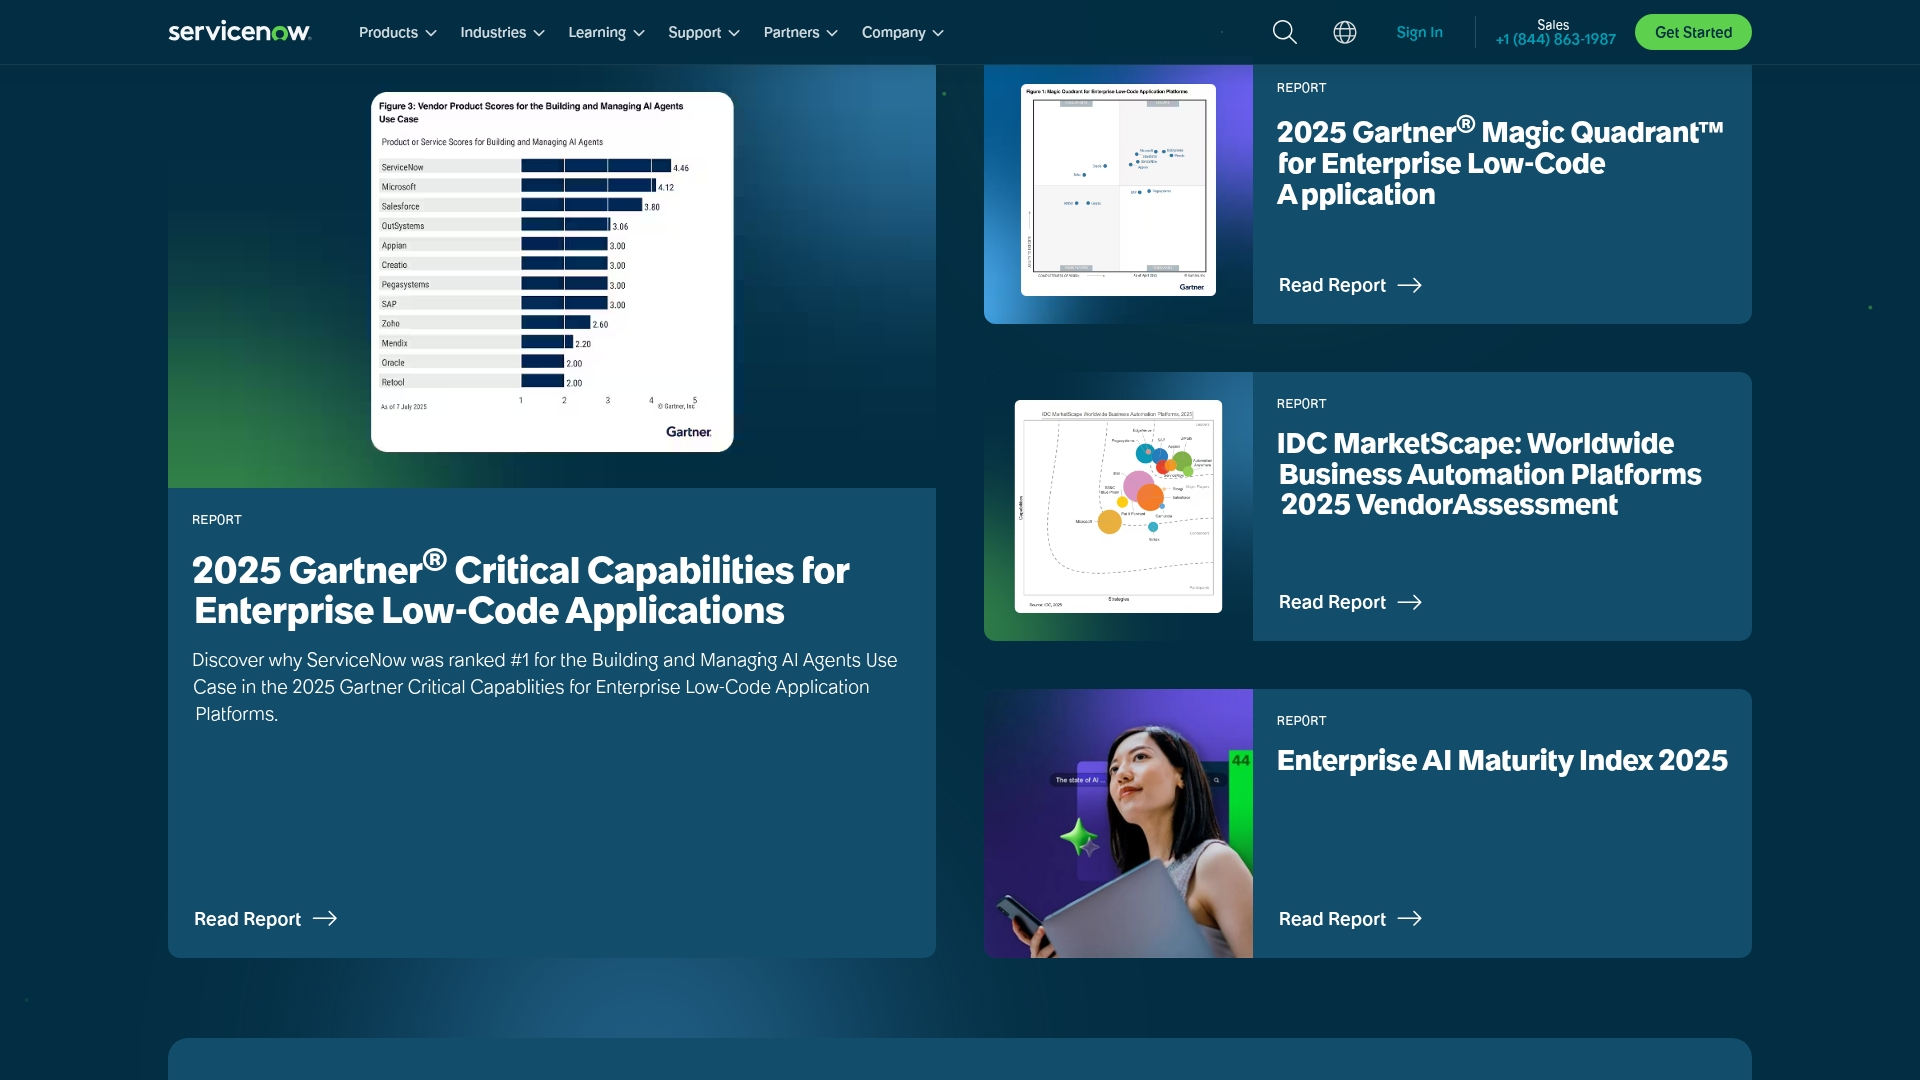Click the Gartner Magic Quadrant chart thumbnail
1920x1080 pixels.
(1117, 189)
